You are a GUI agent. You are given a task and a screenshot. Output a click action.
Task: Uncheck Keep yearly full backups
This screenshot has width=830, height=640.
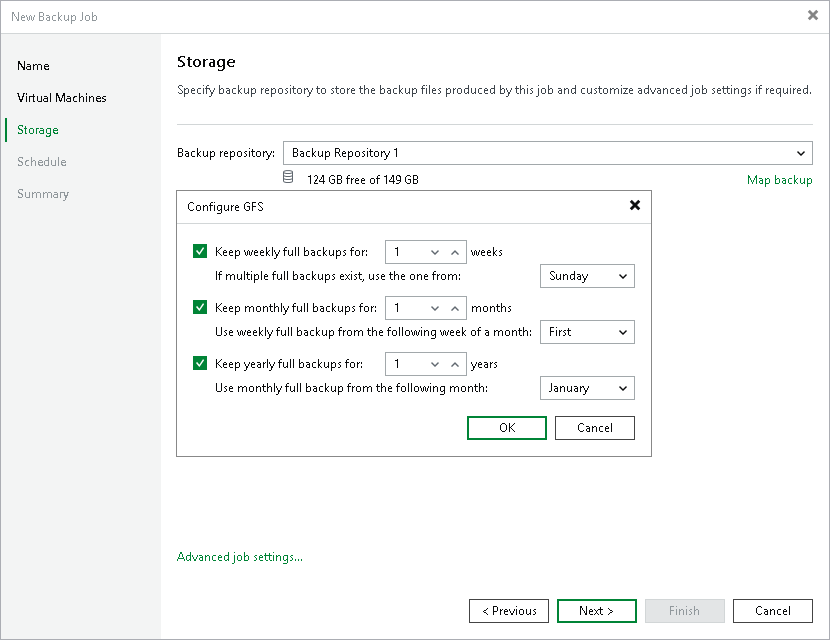[200, 363]
